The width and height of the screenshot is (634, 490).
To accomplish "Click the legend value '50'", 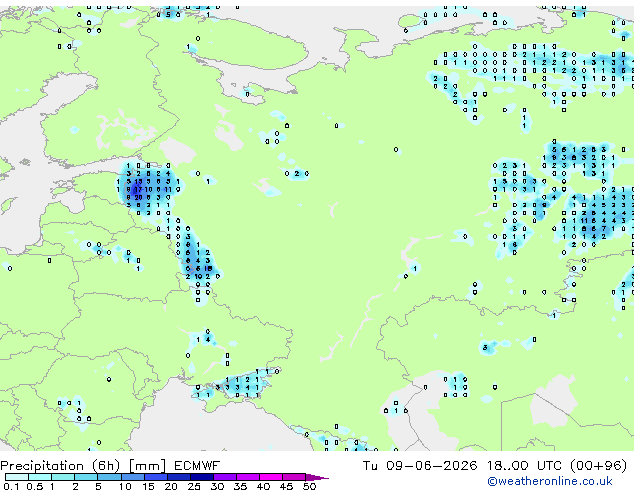I will pyautogui.click(x=309, y=486).
